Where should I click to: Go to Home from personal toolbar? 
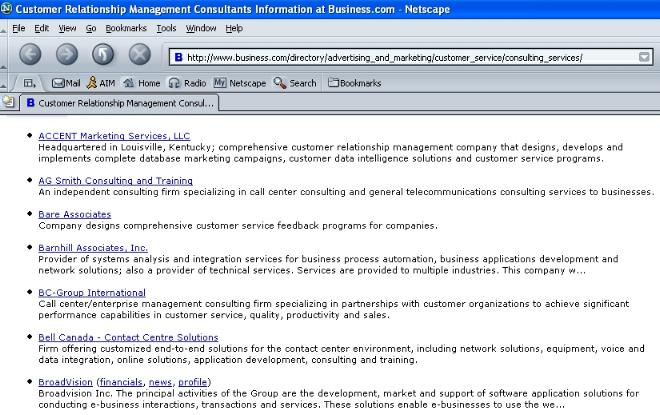[x=142, y=83]
